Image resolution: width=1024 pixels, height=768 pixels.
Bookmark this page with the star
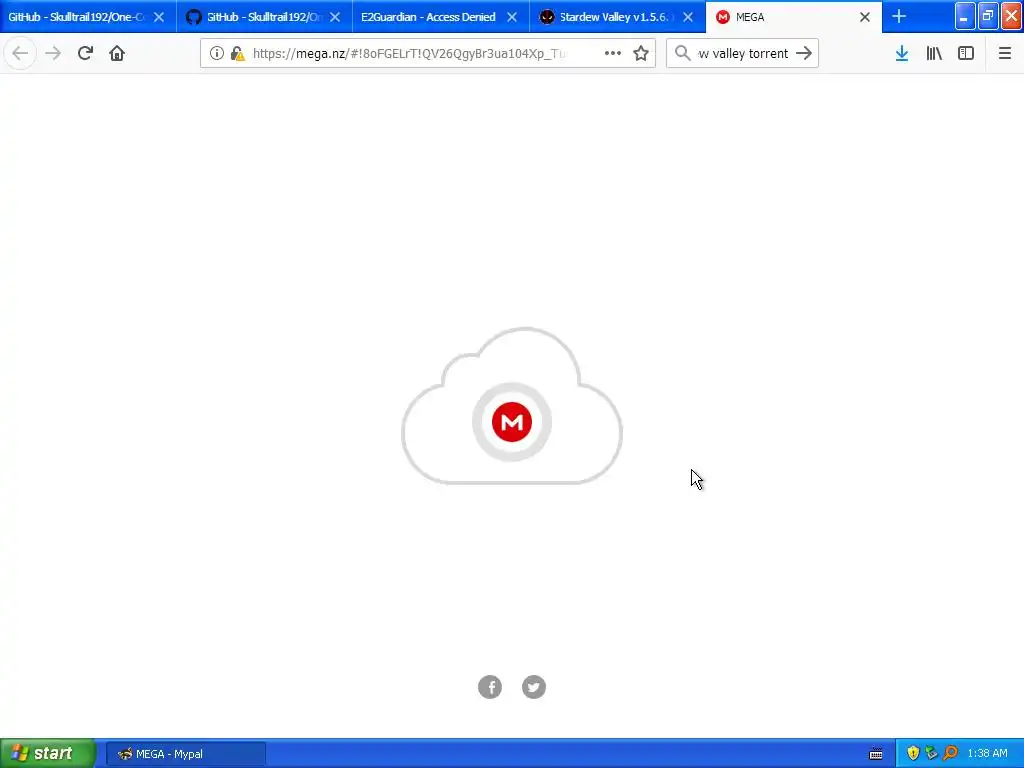[641, 54]
